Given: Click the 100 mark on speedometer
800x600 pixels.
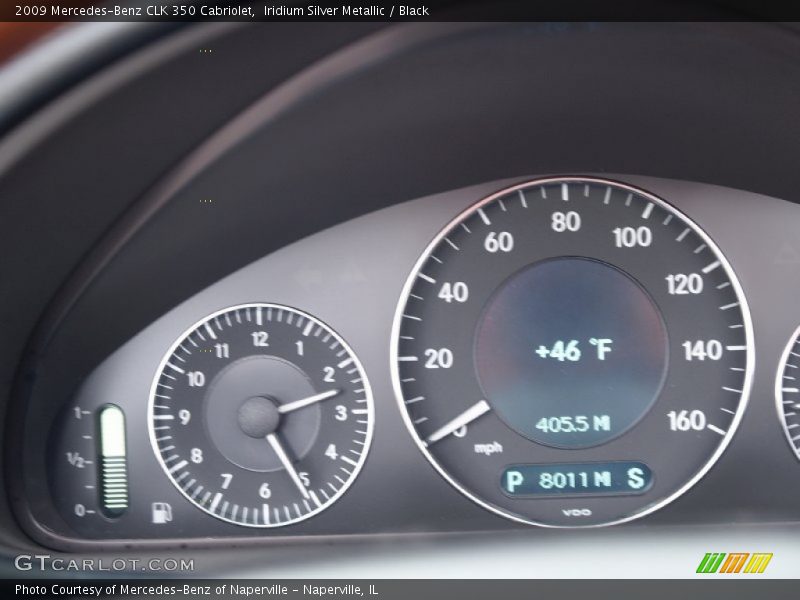Looking at the screenshot, I should point(632,237).
